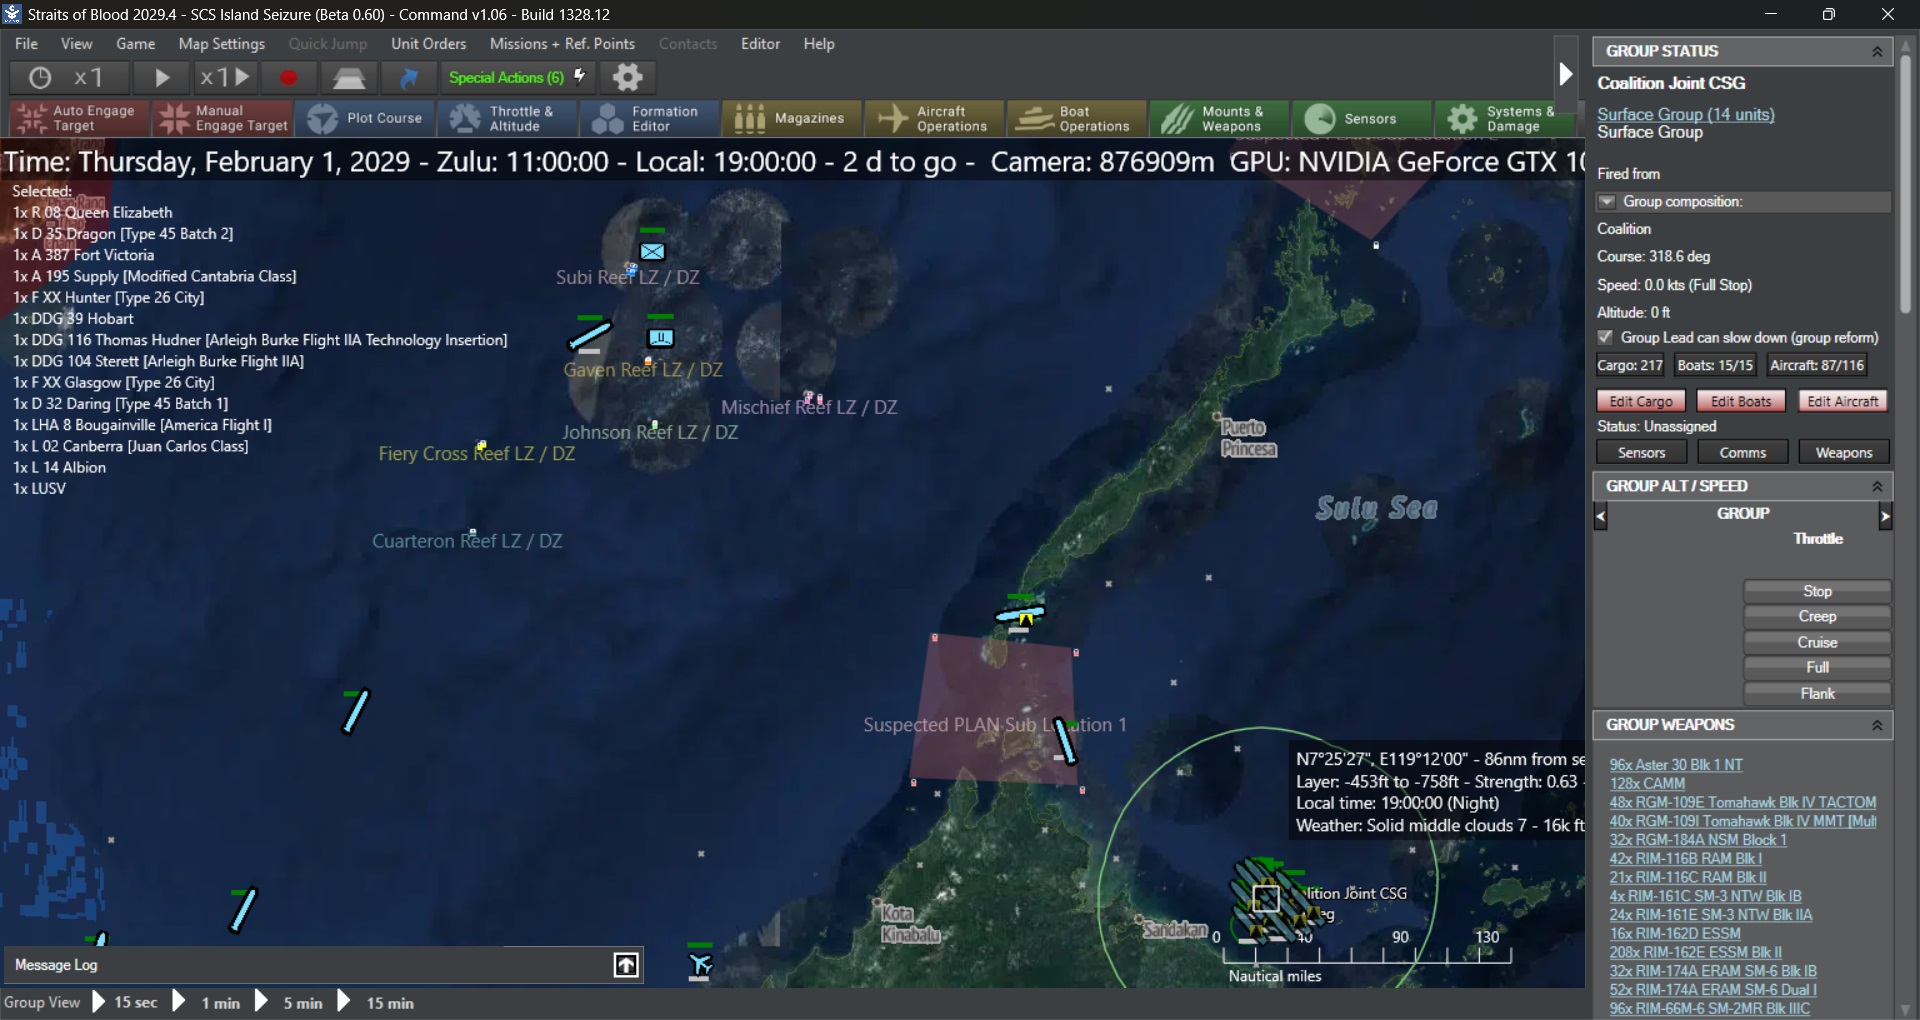Click the x1 step-forward play button
The width and height of the screenshot is (1920, 1020).
[x=225, y=77]
